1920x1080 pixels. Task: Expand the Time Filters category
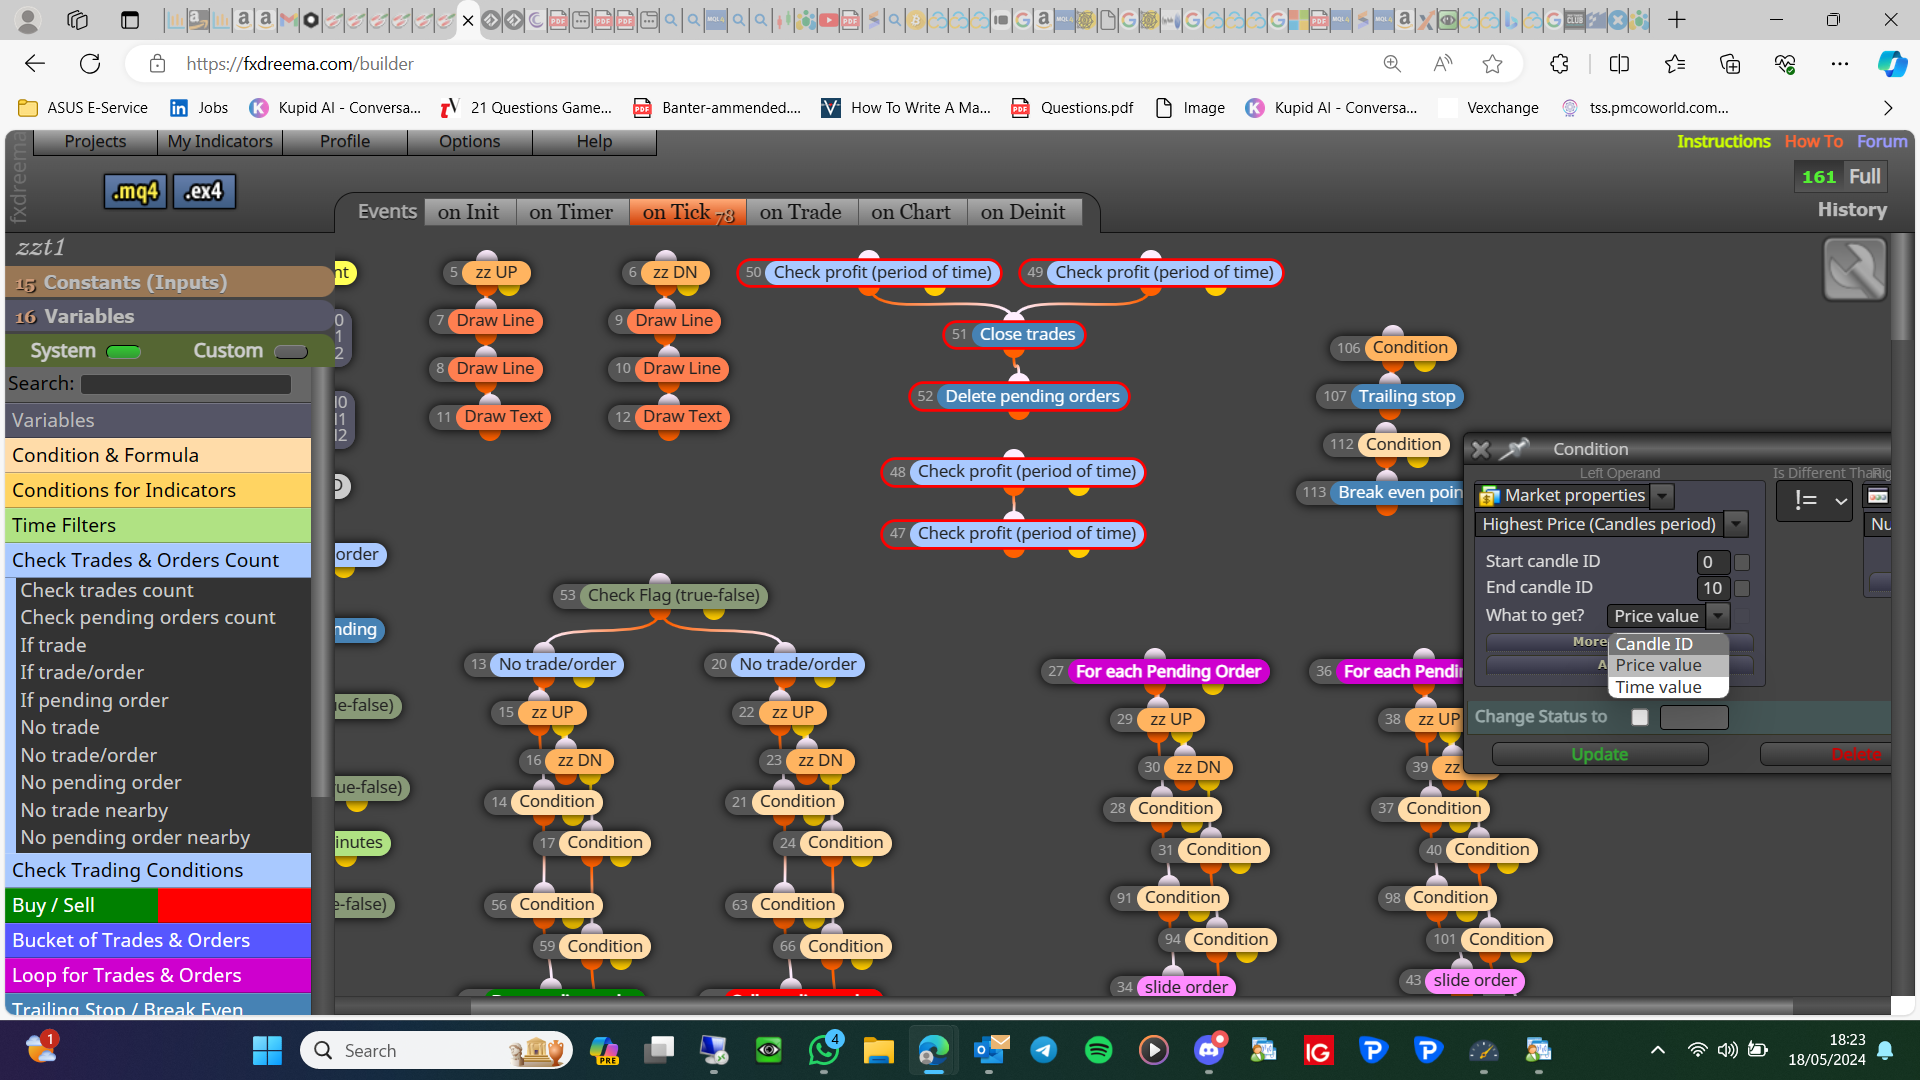pyautogui.click(x=159, y=526)
